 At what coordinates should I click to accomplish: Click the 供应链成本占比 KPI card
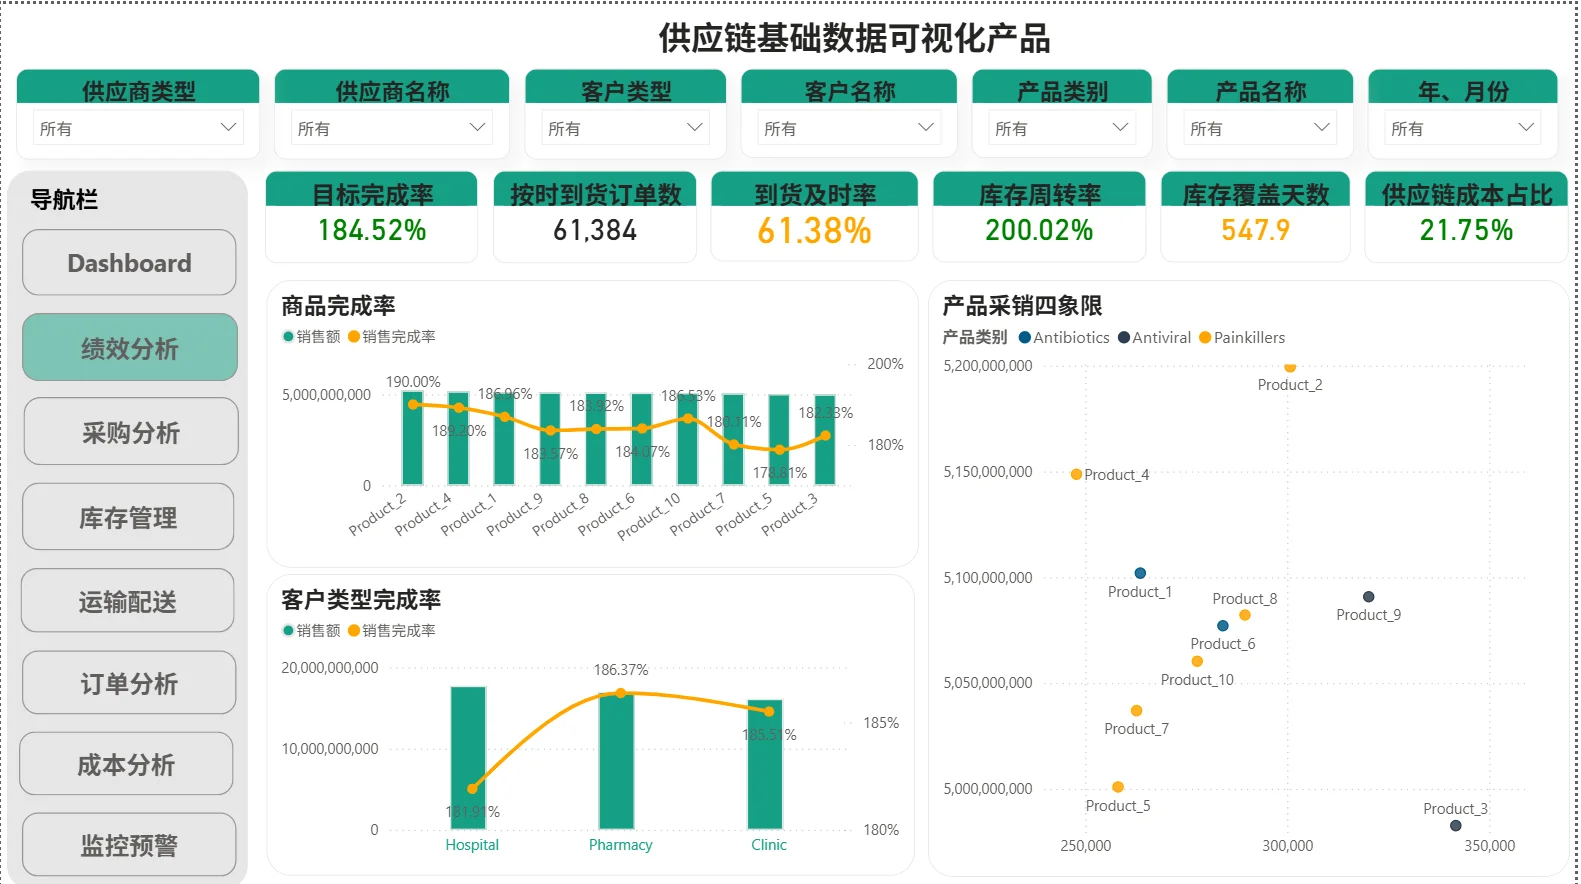pos(1466,217)
